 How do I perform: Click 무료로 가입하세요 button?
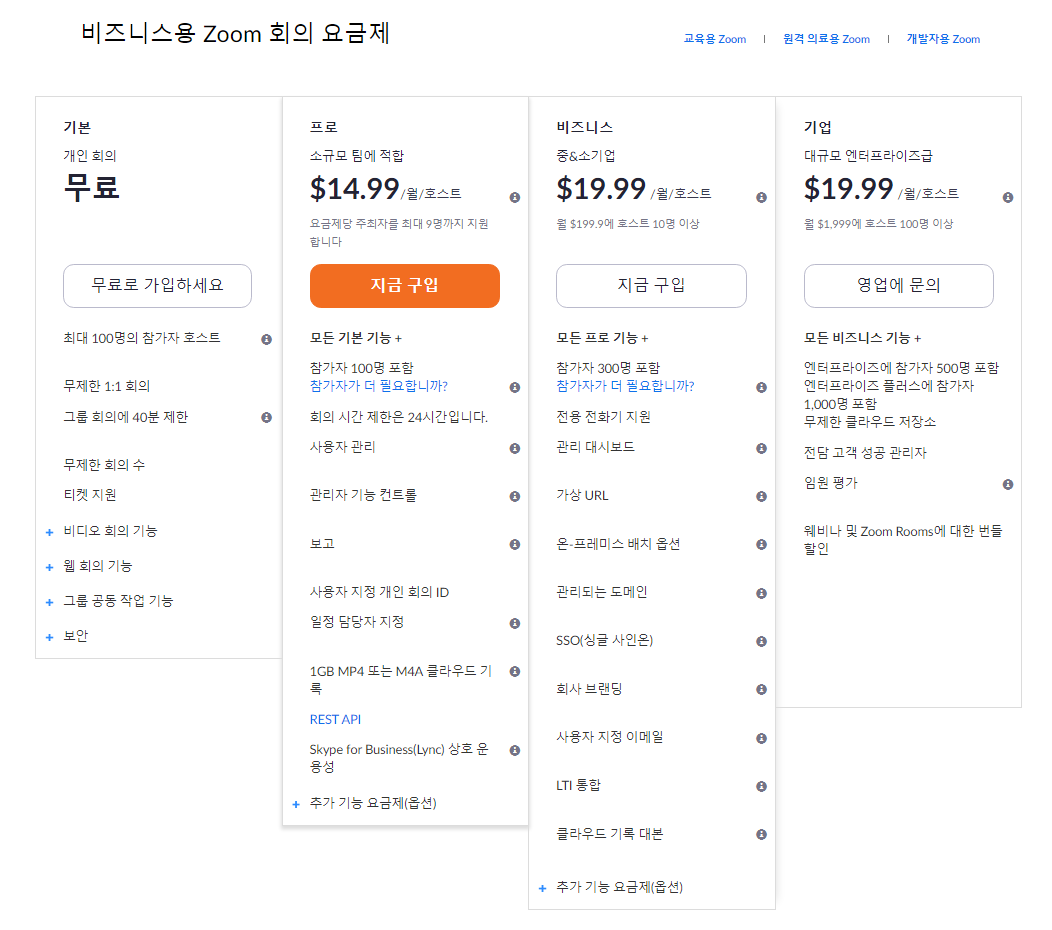coord(158,286)
